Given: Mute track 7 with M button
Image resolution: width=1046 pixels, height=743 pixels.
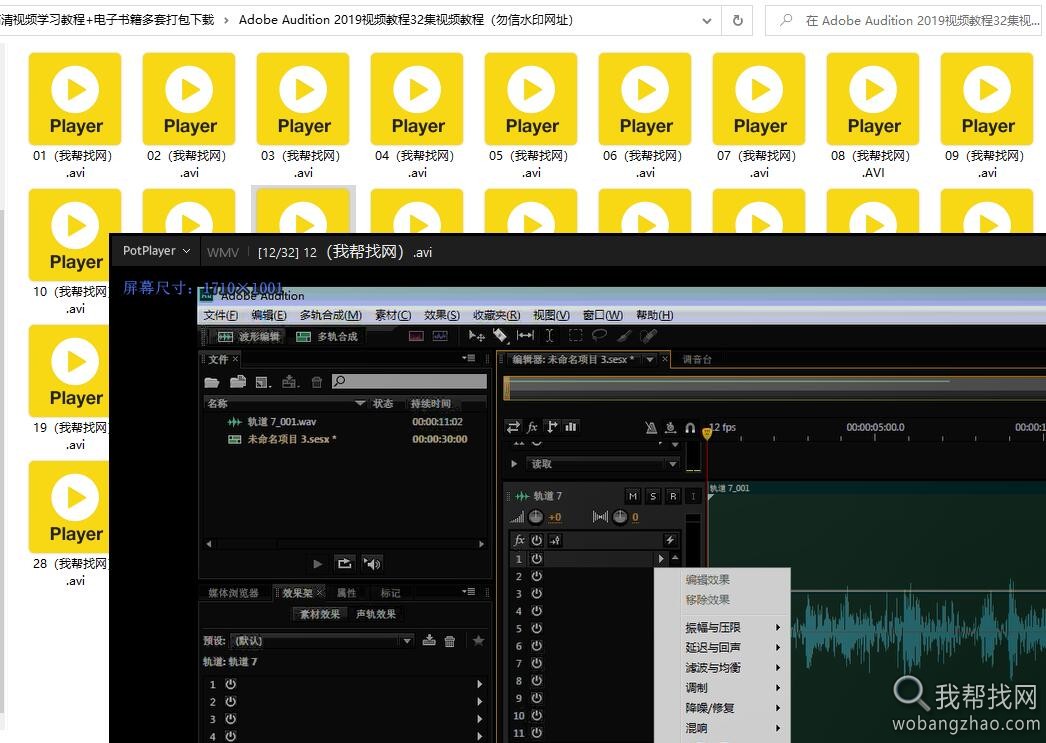Looking at the screenshot, I should pyautogui.click(x=633, y=496).
